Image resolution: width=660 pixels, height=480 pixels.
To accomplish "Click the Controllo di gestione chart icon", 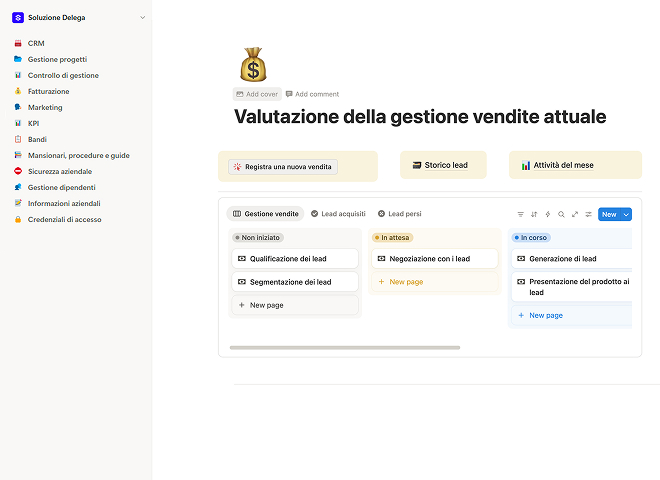I will tap(18, 75).
